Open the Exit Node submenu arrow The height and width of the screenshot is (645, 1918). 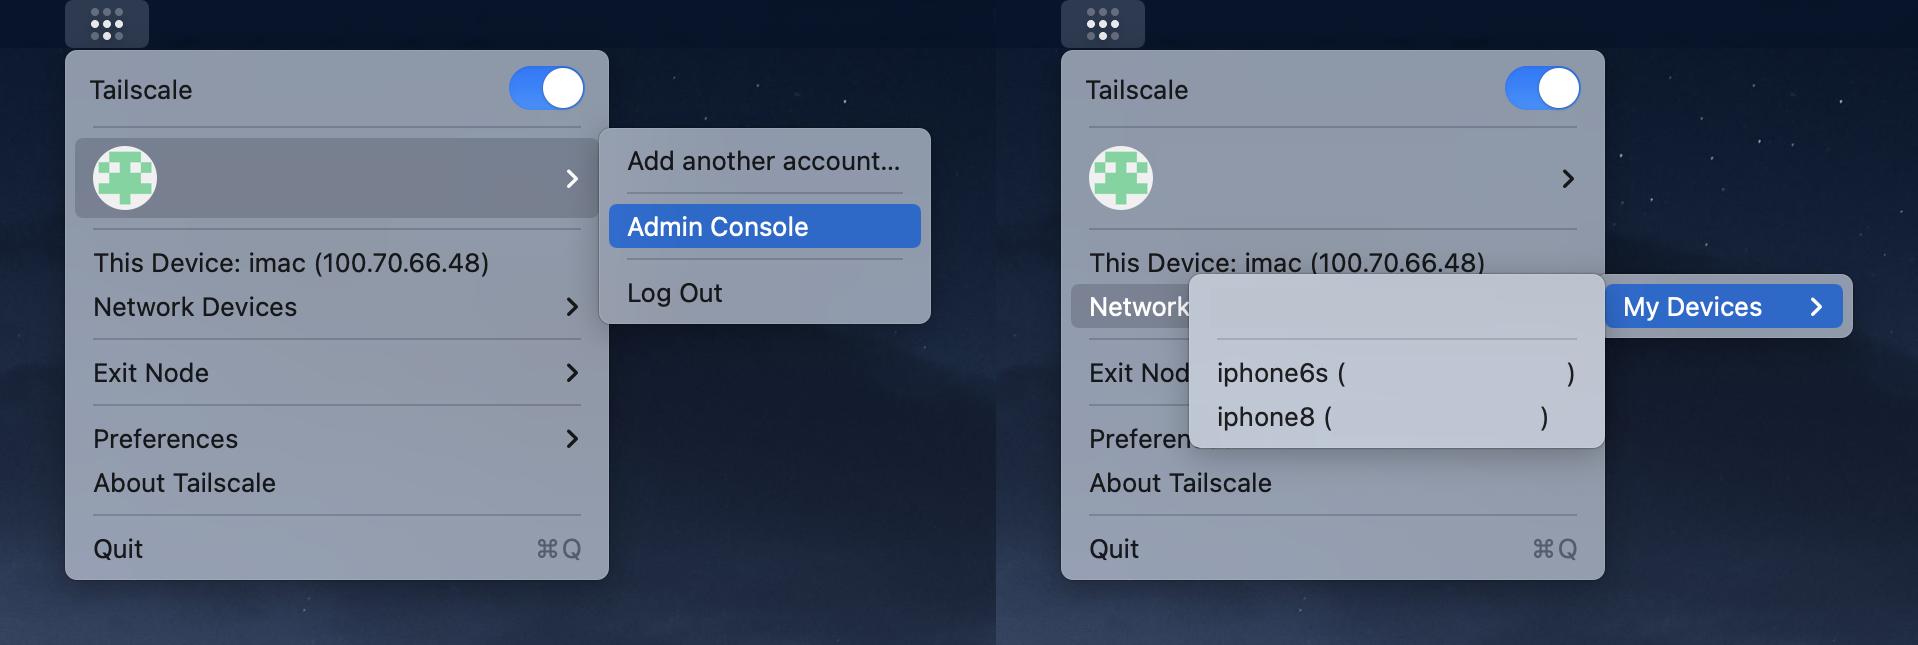pos(572,373)
